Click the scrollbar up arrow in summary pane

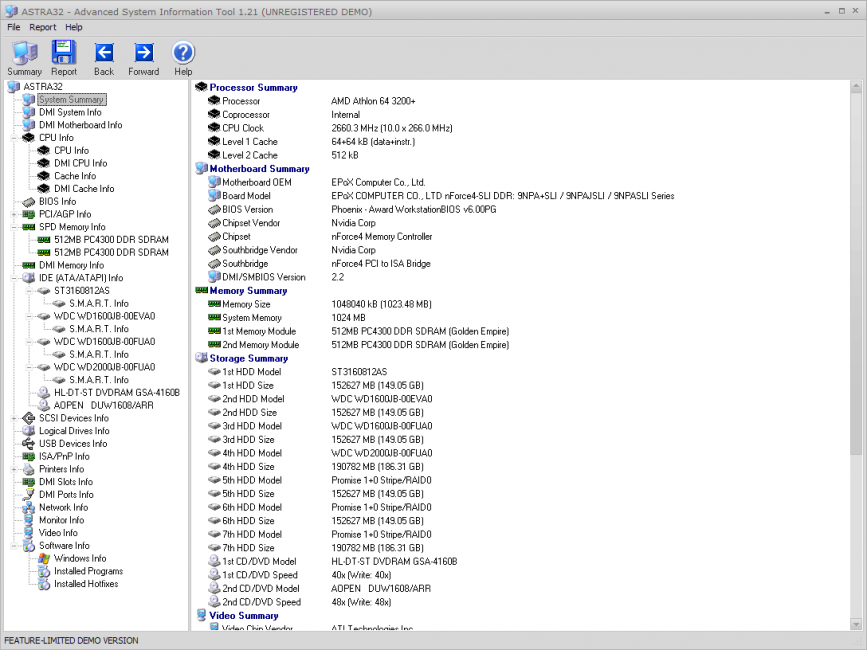tap(856, 87)
